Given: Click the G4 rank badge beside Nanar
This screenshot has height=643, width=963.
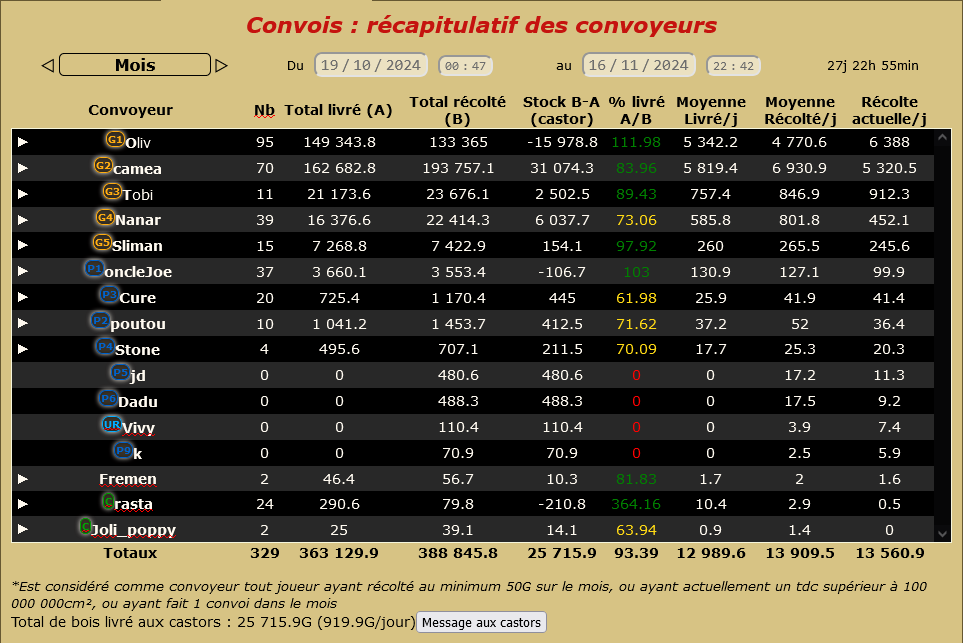Looking at the screenshot, I should (105, 217).
